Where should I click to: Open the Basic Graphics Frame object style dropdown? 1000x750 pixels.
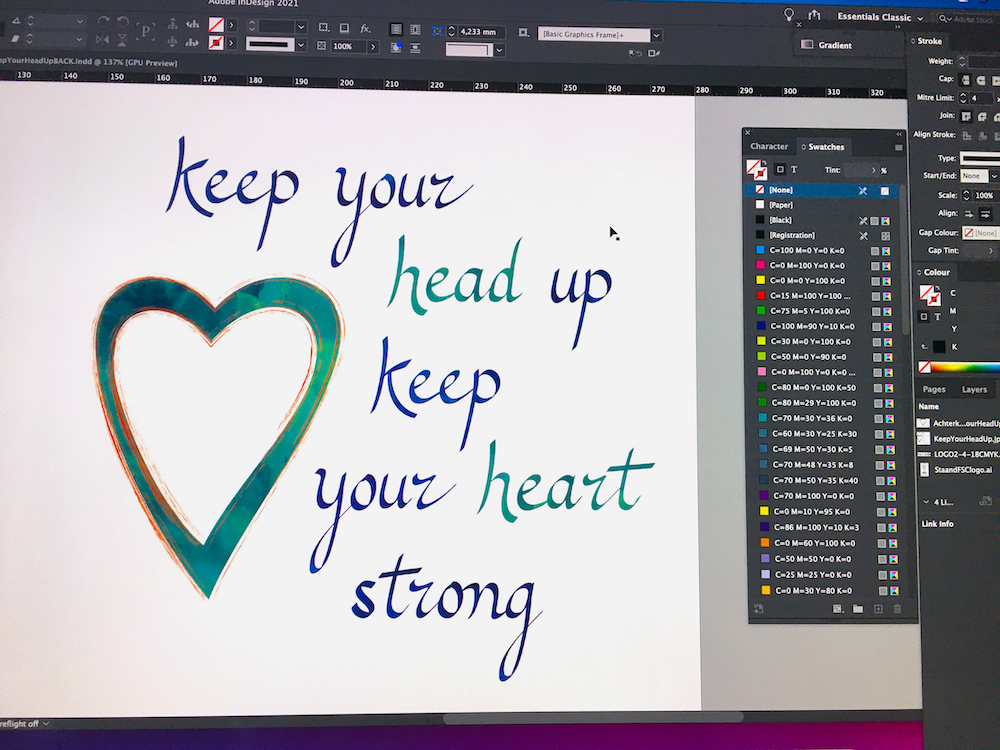pos(657,35)
